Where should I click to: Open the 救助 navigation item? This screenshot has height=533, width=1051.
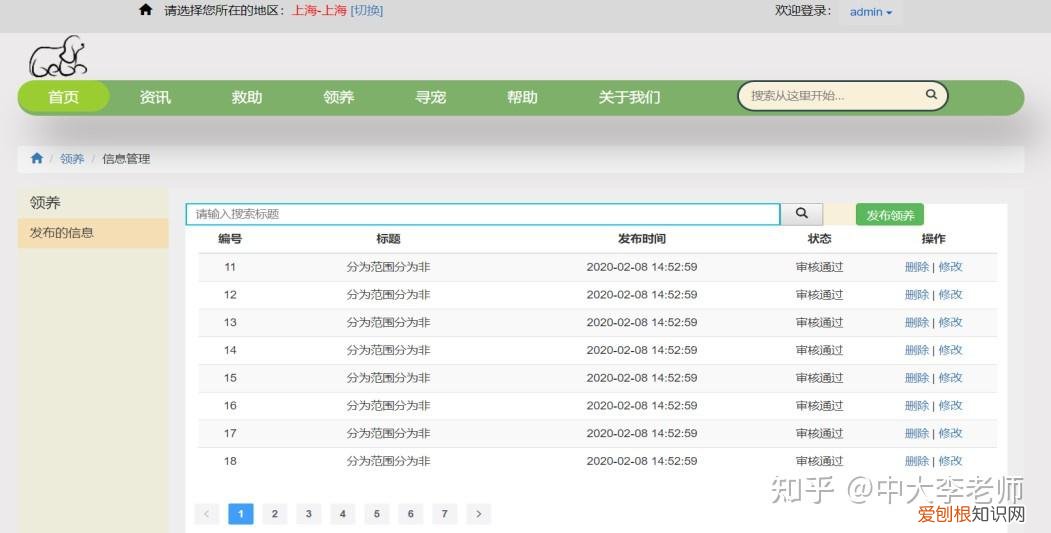click(247, 97)
